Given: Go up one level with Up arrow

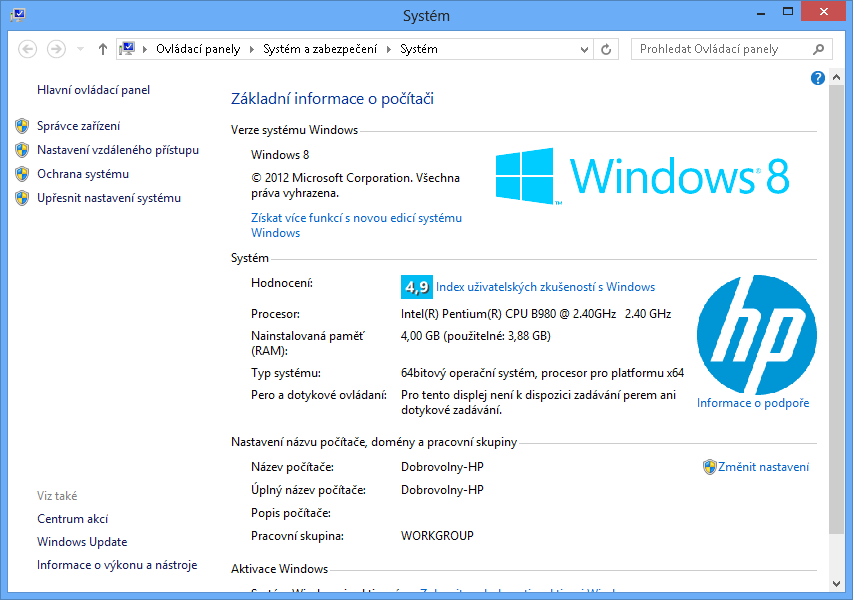Looking at the screenshot, I should pos(103,50).
